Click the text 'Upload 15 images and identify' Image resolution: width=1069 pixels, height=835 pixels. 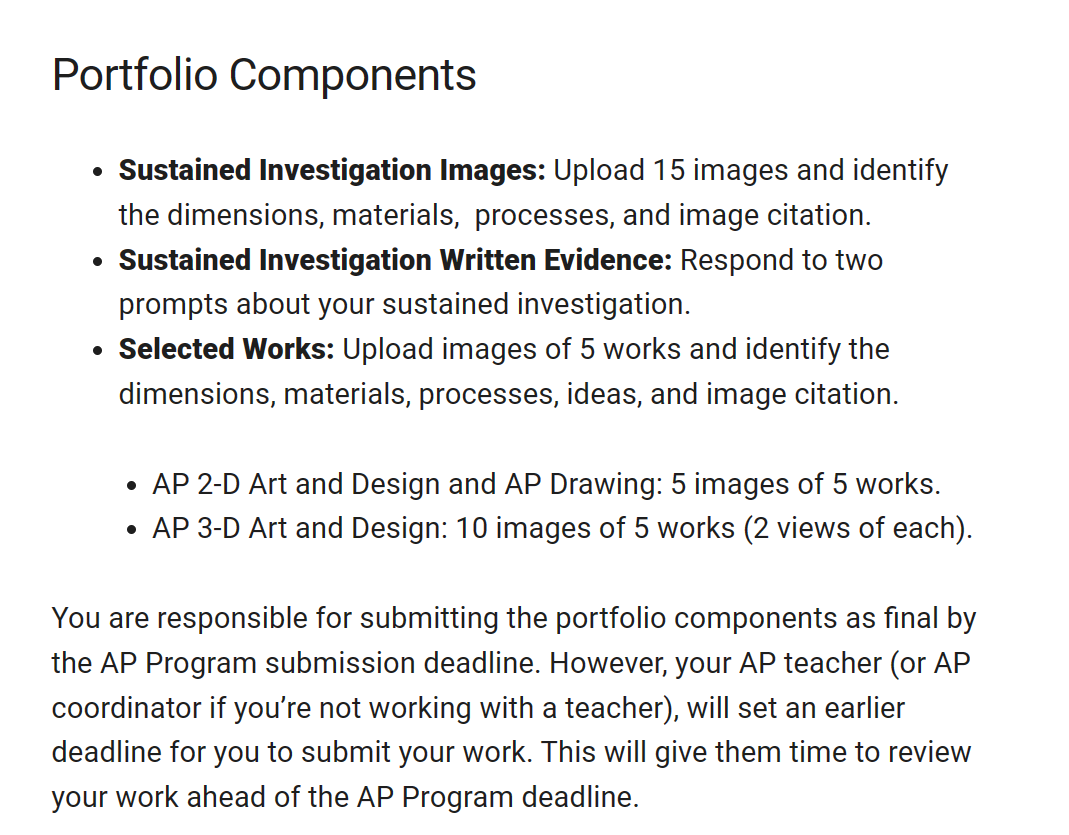click(750, 170)
